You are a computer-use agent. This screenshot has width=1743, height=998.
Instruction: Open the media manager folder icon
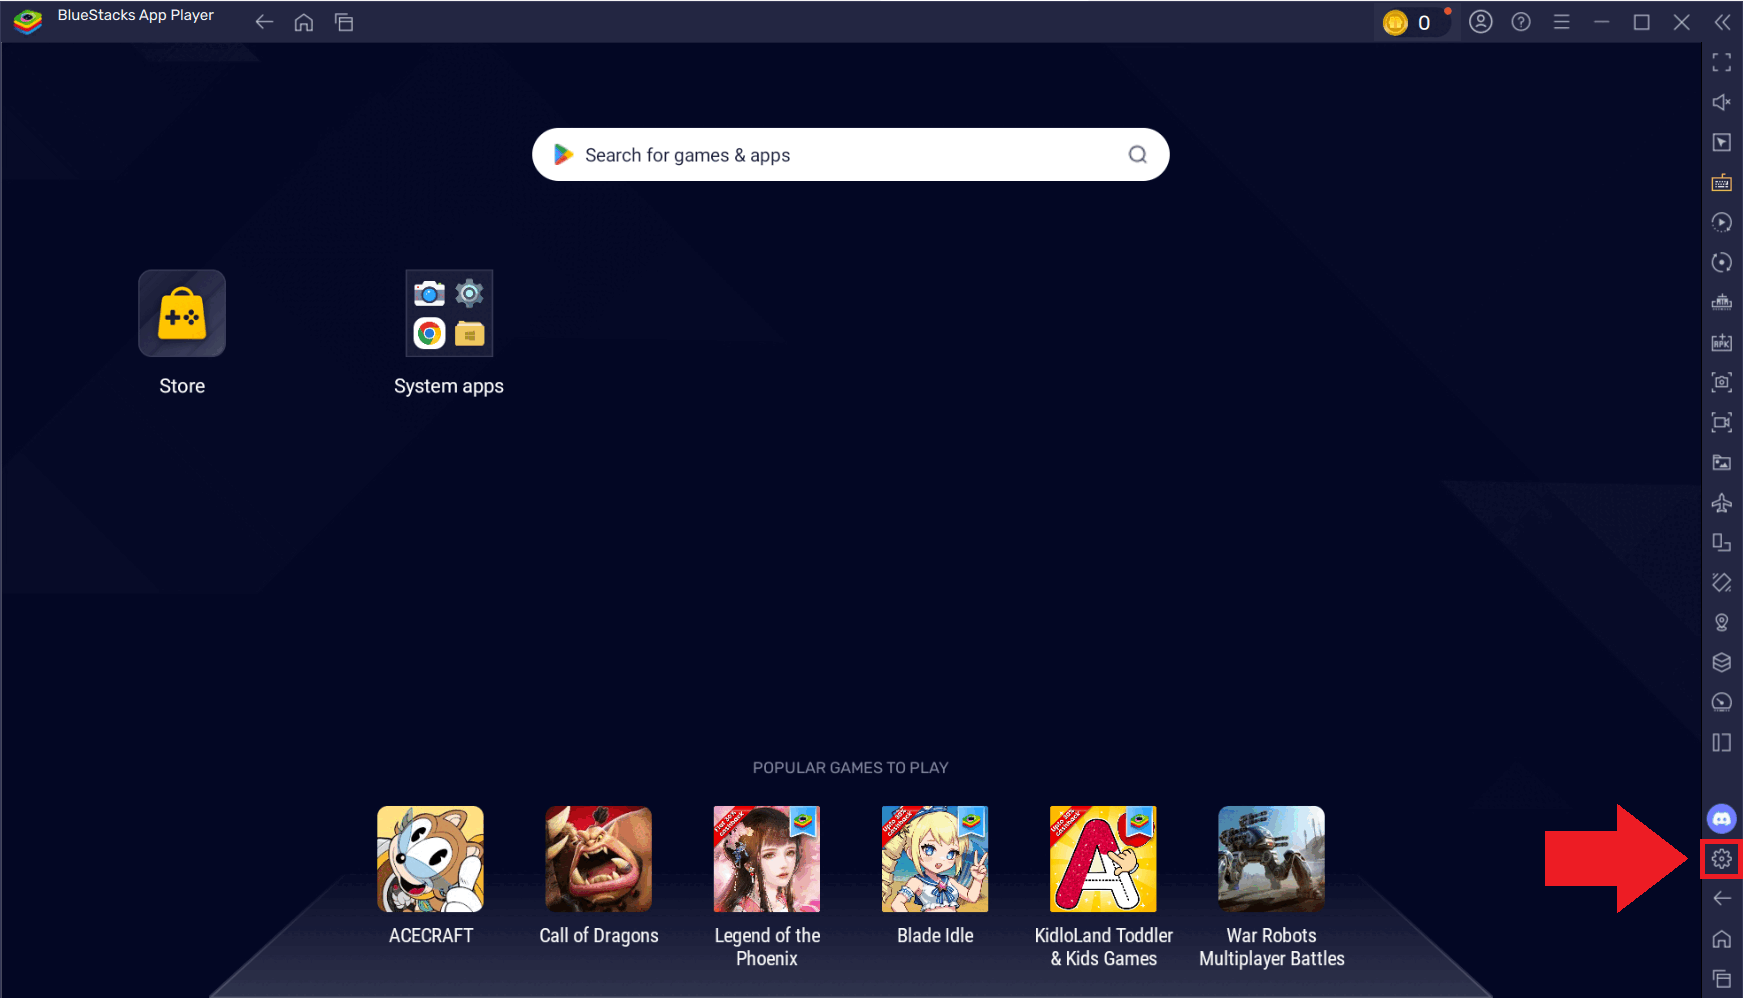tap(1721, 462)
